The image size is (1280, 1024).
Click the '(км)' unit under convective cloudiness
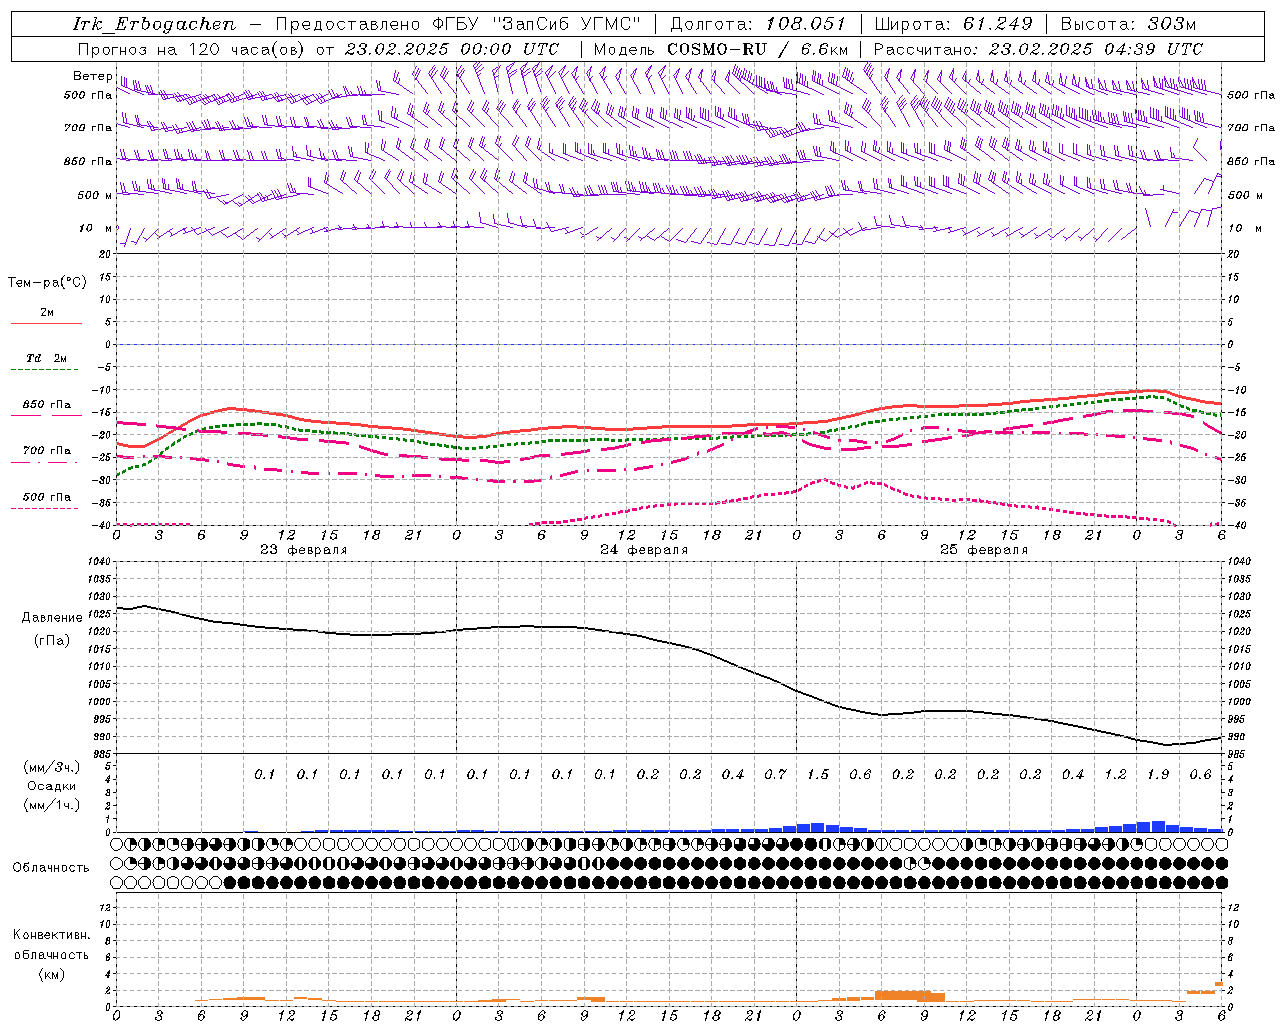coord(51,974)
